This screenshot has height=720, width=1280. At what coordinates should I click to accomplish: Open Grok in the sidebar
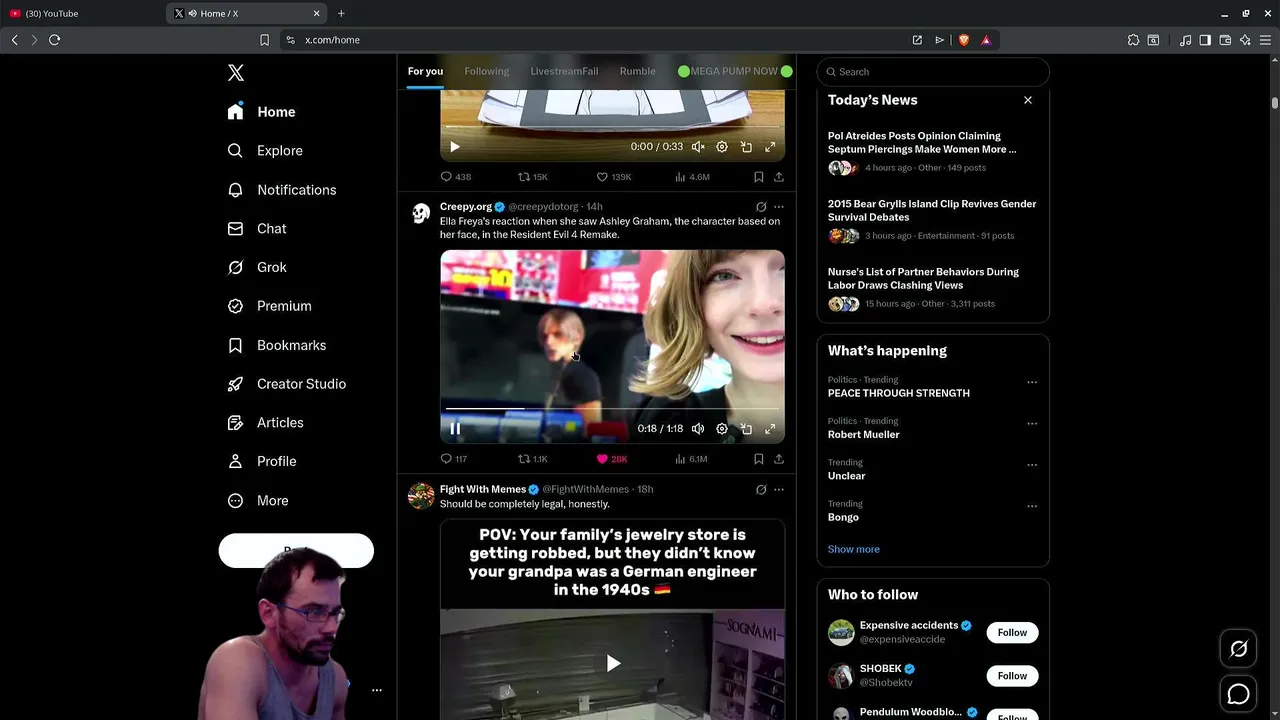point(257,267)
